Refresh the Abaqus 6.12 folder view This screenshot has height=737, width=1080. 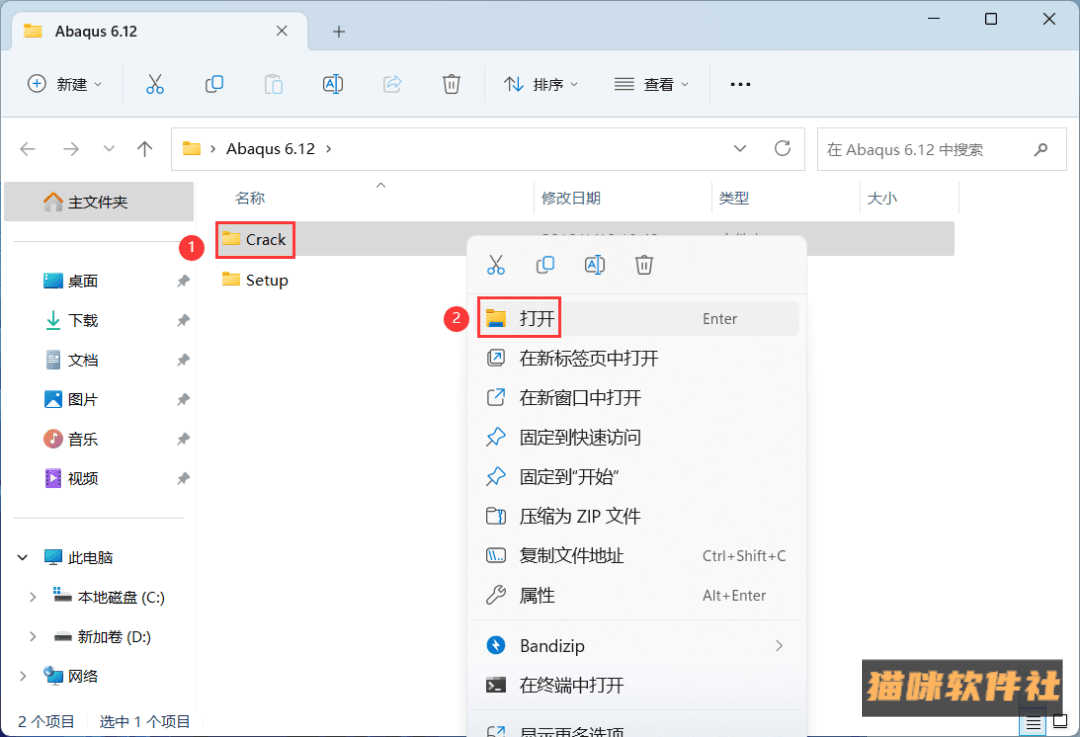(x=782, y=148)
